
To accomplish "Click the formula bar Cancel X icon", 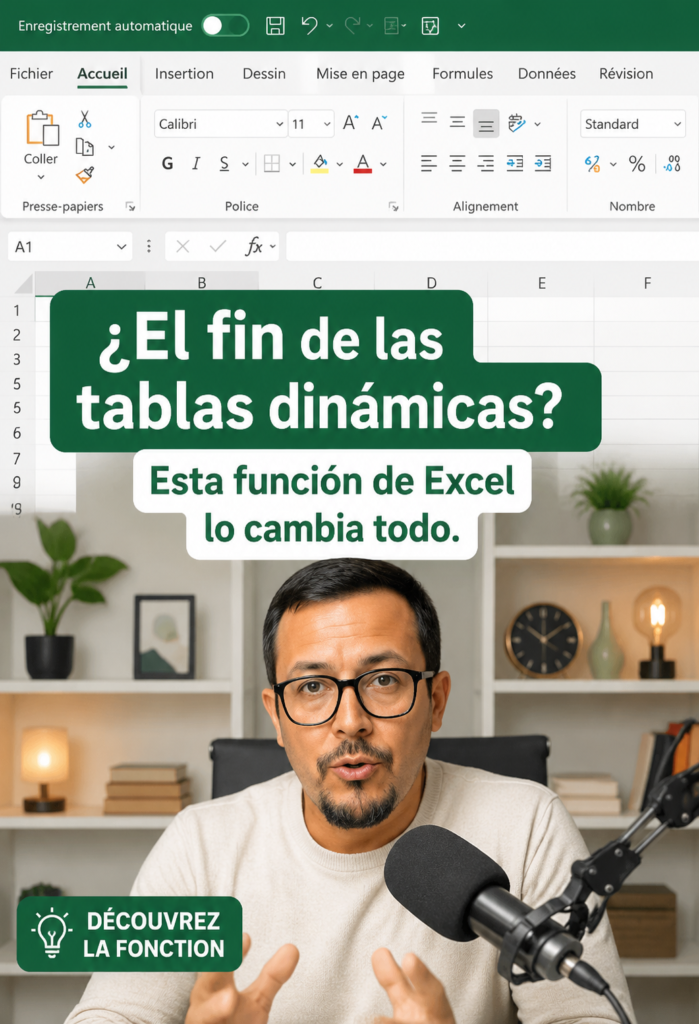I will (x=183, y=247).
